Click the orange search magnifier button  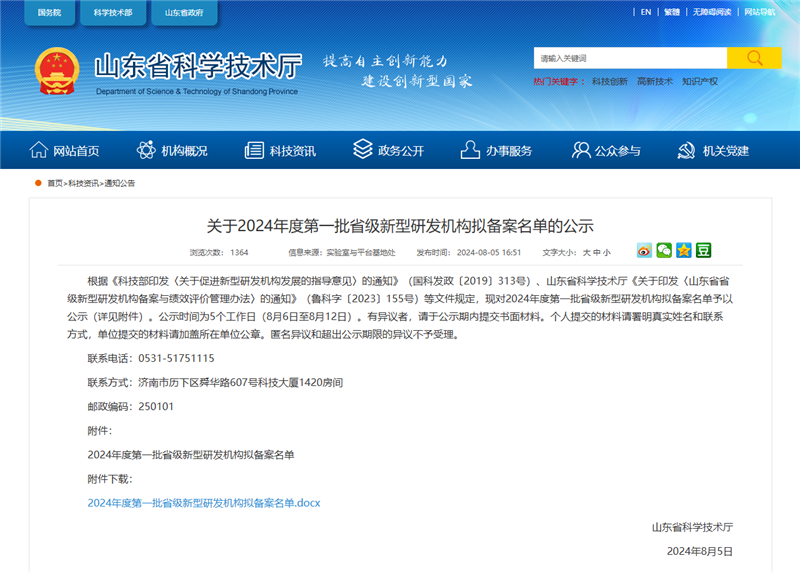(754, 58)
